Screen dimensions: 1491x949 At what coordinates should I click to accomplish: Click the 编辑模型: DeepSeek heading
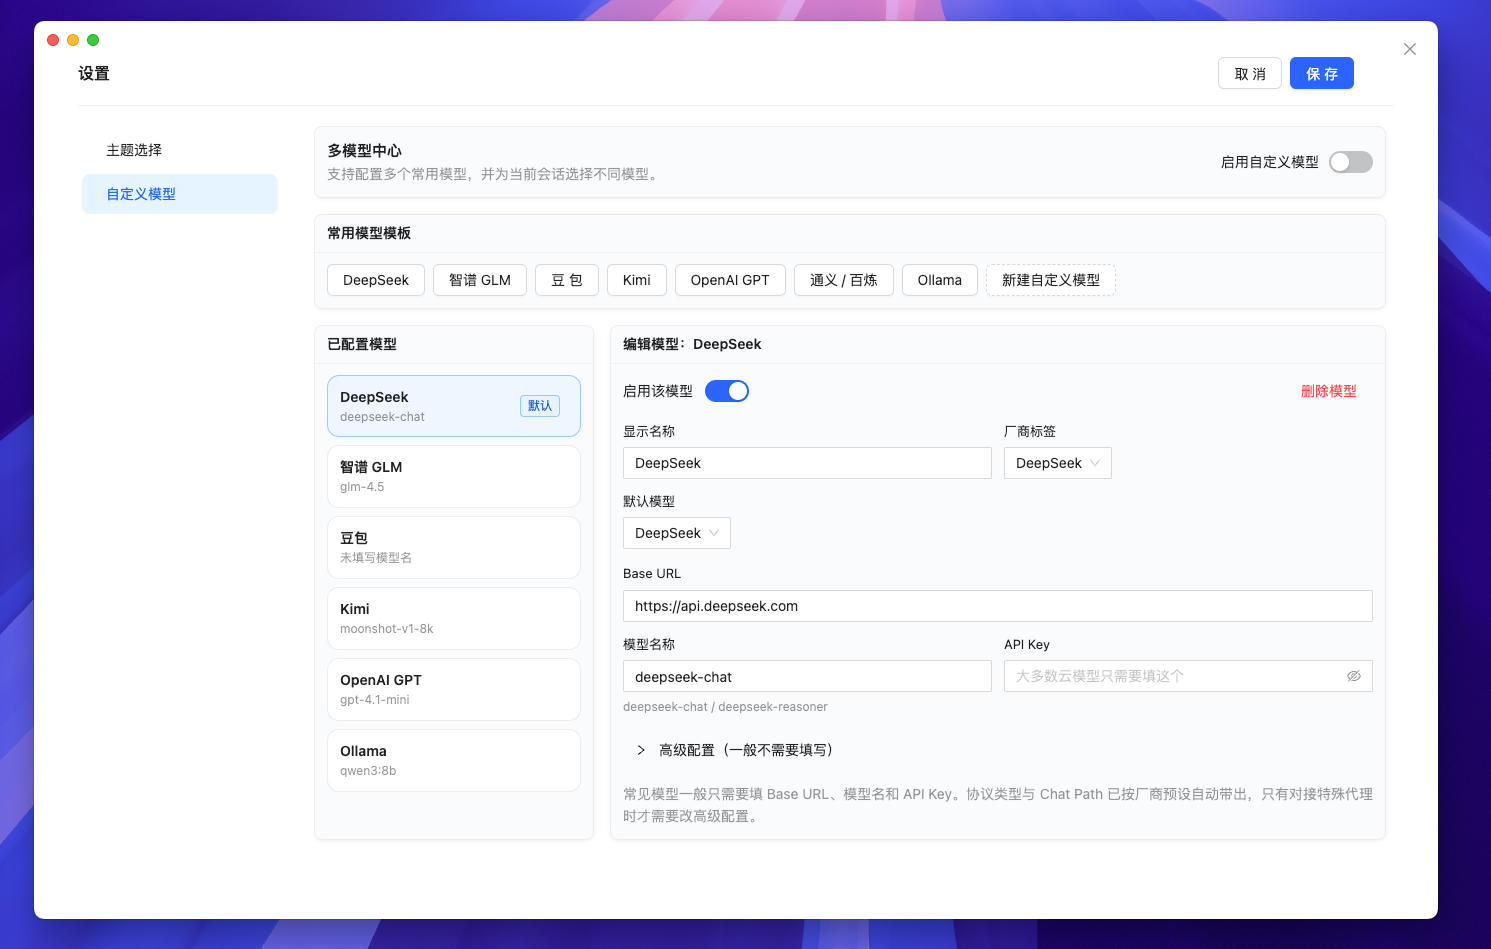pyautogui.click(x=692, y=344)
